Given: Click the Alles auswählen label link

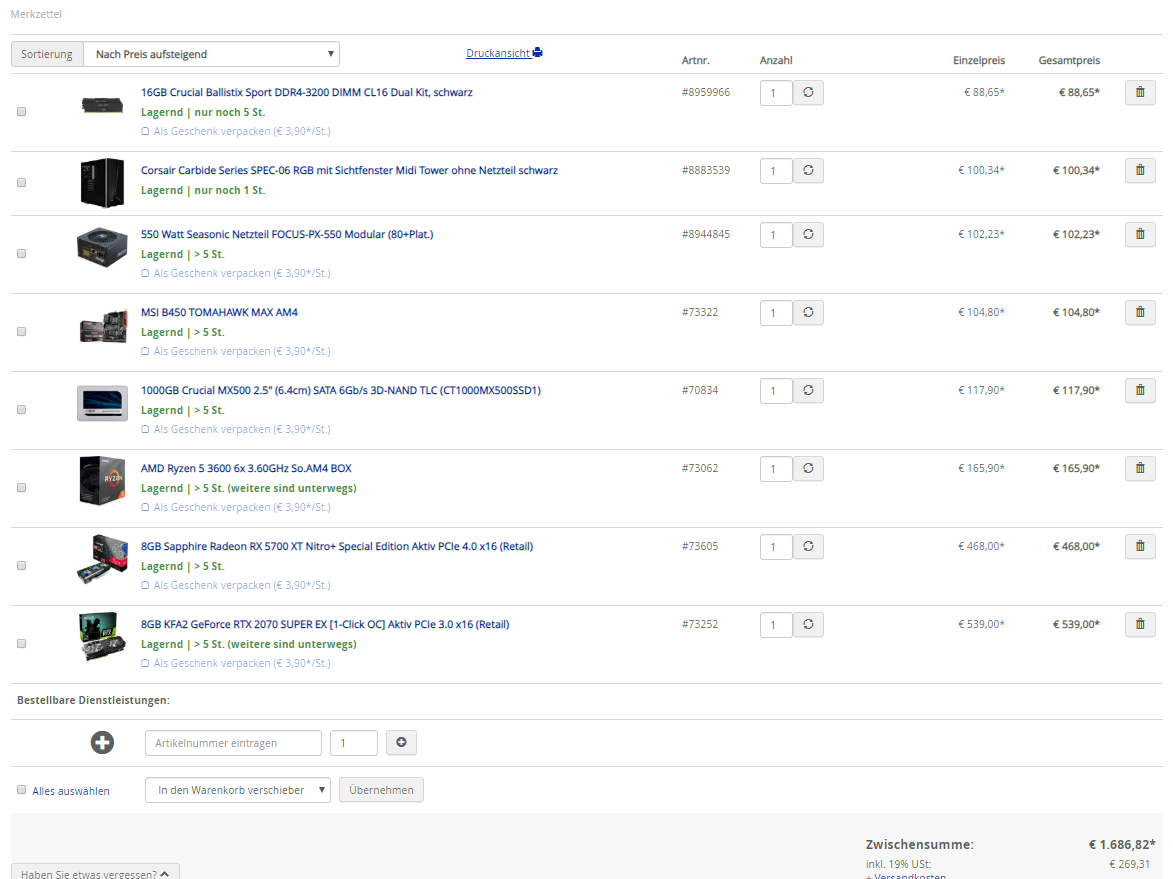Looking at the screenshot, I should (x=70, y=791).
